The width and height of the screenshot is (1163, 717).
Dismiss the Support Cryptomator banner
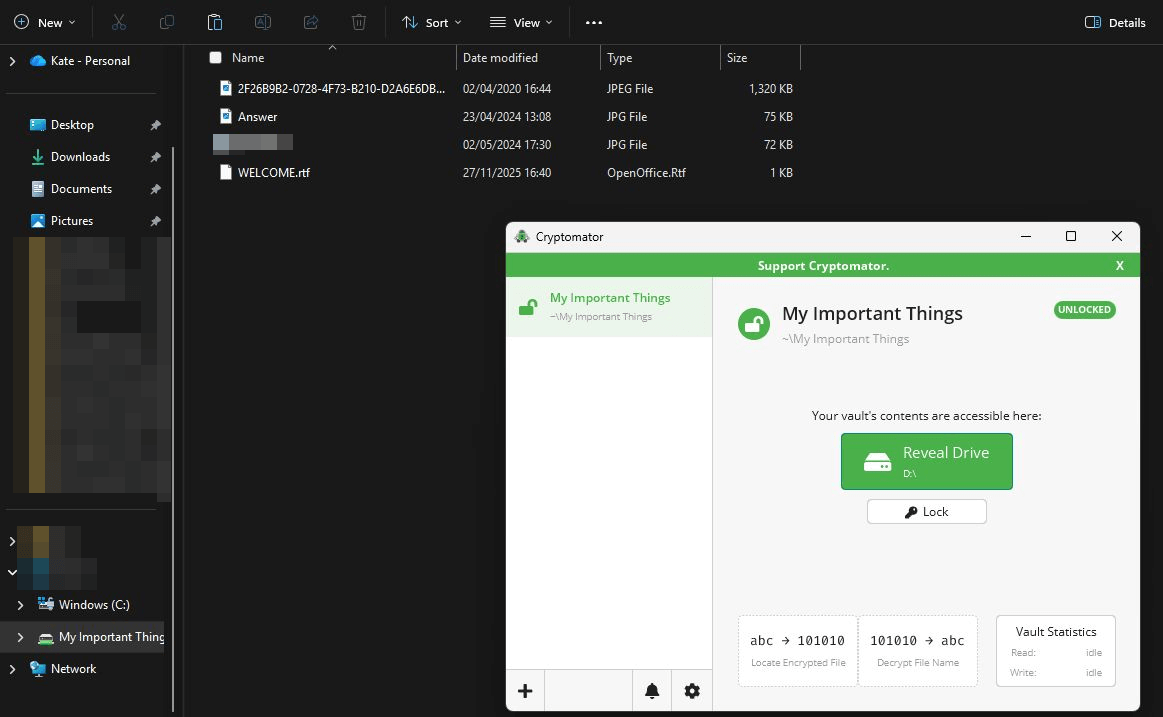click(x=1119, y=264)
